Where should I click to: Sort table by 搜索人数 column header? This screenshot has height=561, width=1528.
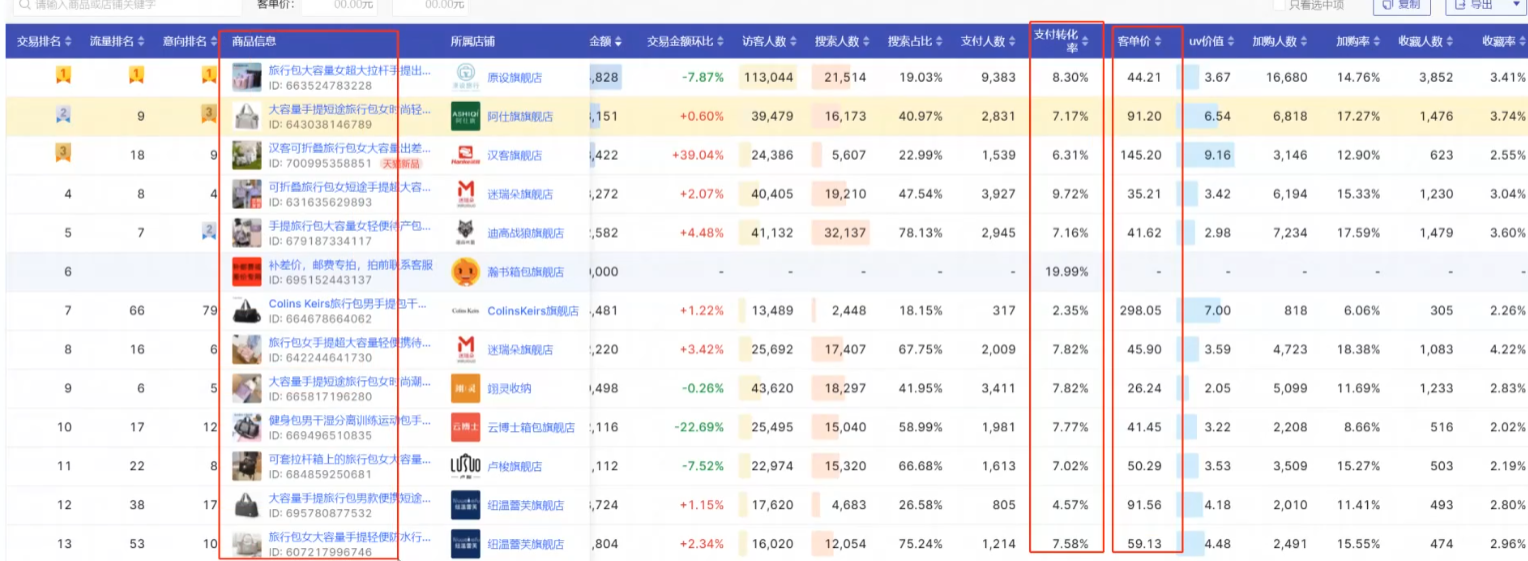(843, 42)
